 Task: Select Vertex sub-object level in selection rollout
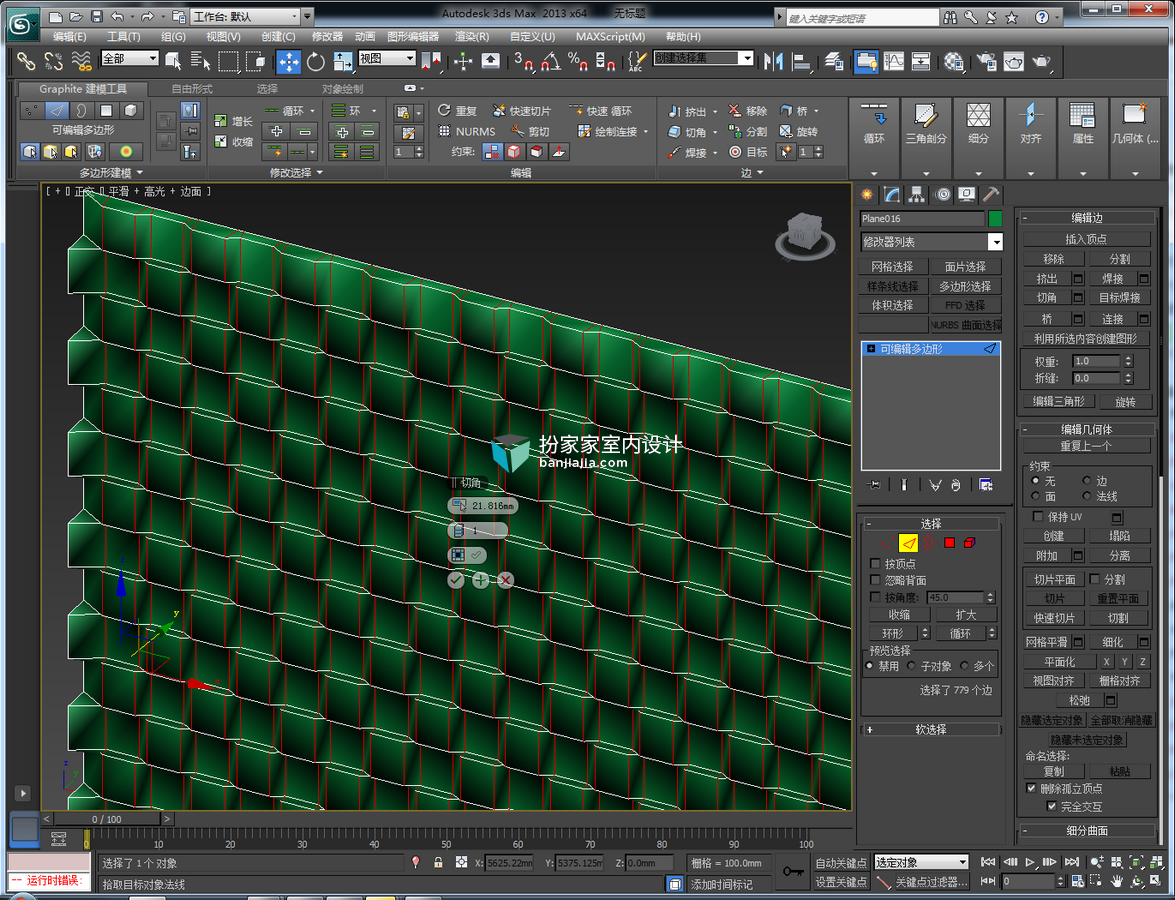(x=886, y=543)
